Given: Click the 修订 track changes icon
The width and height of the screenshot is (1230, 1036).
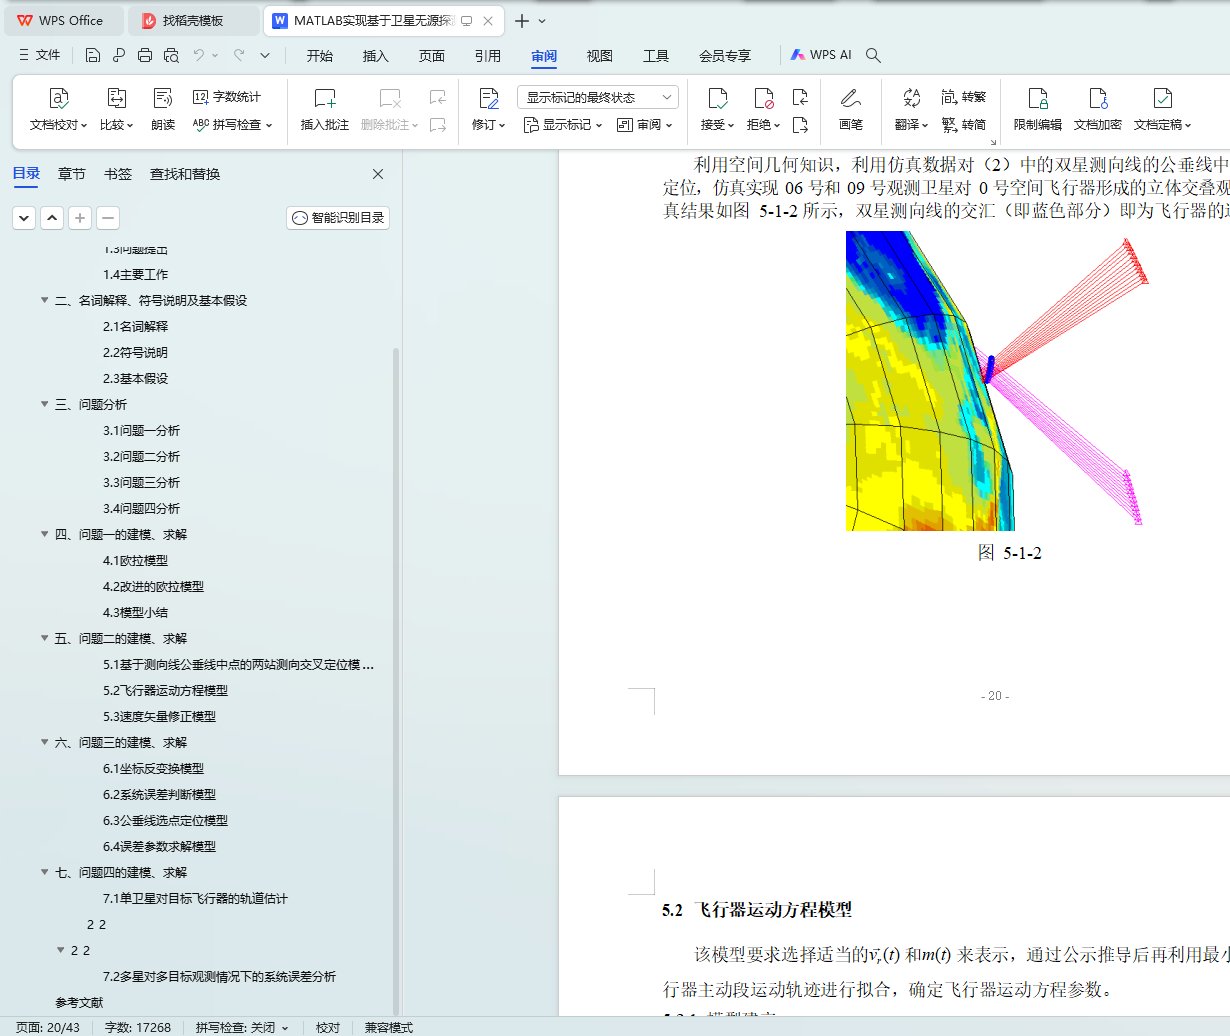Looking at the screenshot, I should pos(489,98).
